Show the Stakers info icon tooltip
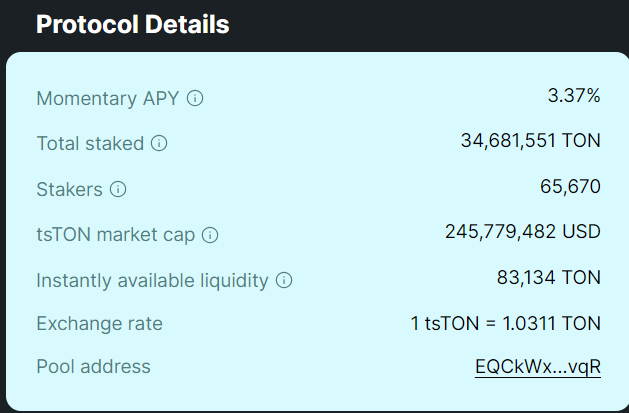Viewport: 629px width, 413px height. pyautogui.click(x=118, y=189)
